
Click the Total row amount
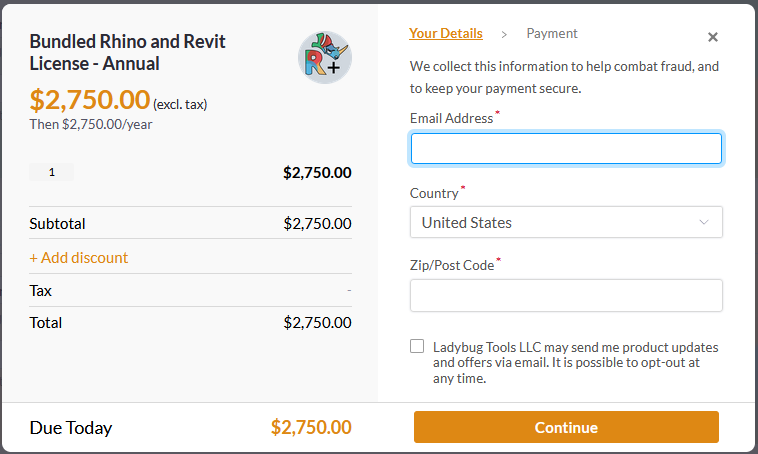click(x=317, y=322)
